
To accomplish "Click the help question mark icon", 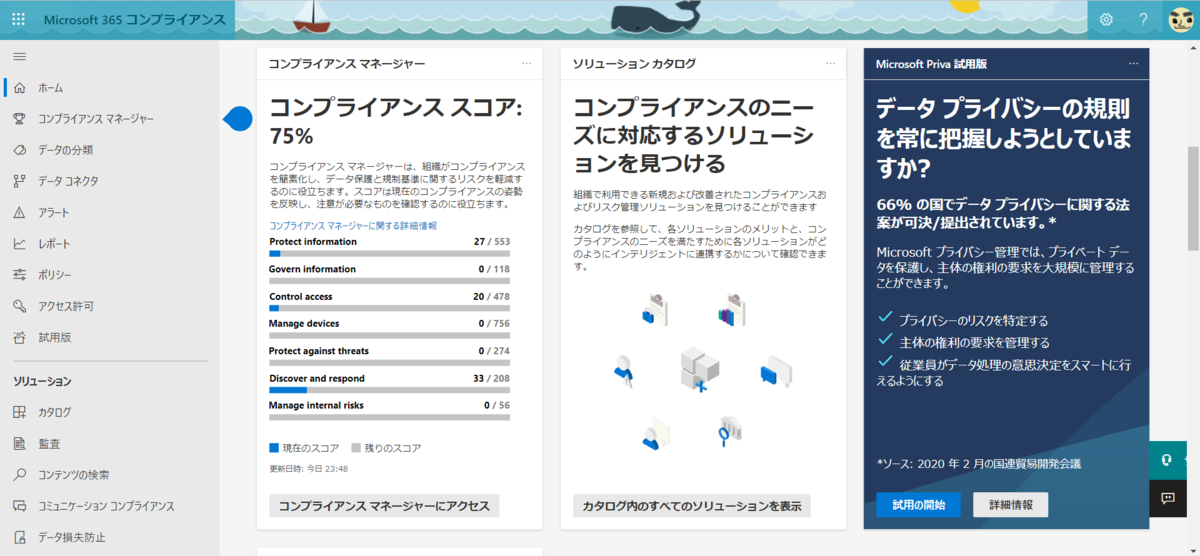I will (x=1143, y=19).
